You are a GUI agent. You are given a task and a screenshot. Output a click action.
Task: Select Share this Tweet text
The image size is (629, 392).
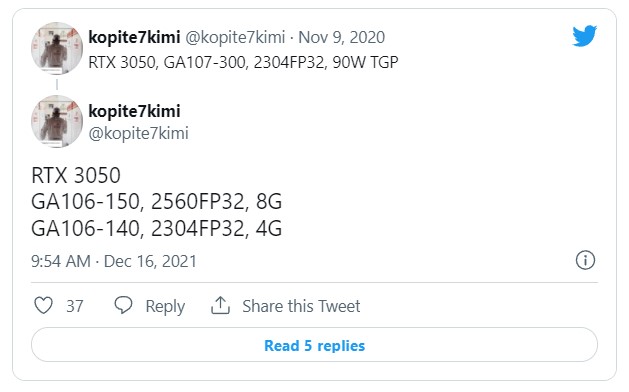pos(301,306)
